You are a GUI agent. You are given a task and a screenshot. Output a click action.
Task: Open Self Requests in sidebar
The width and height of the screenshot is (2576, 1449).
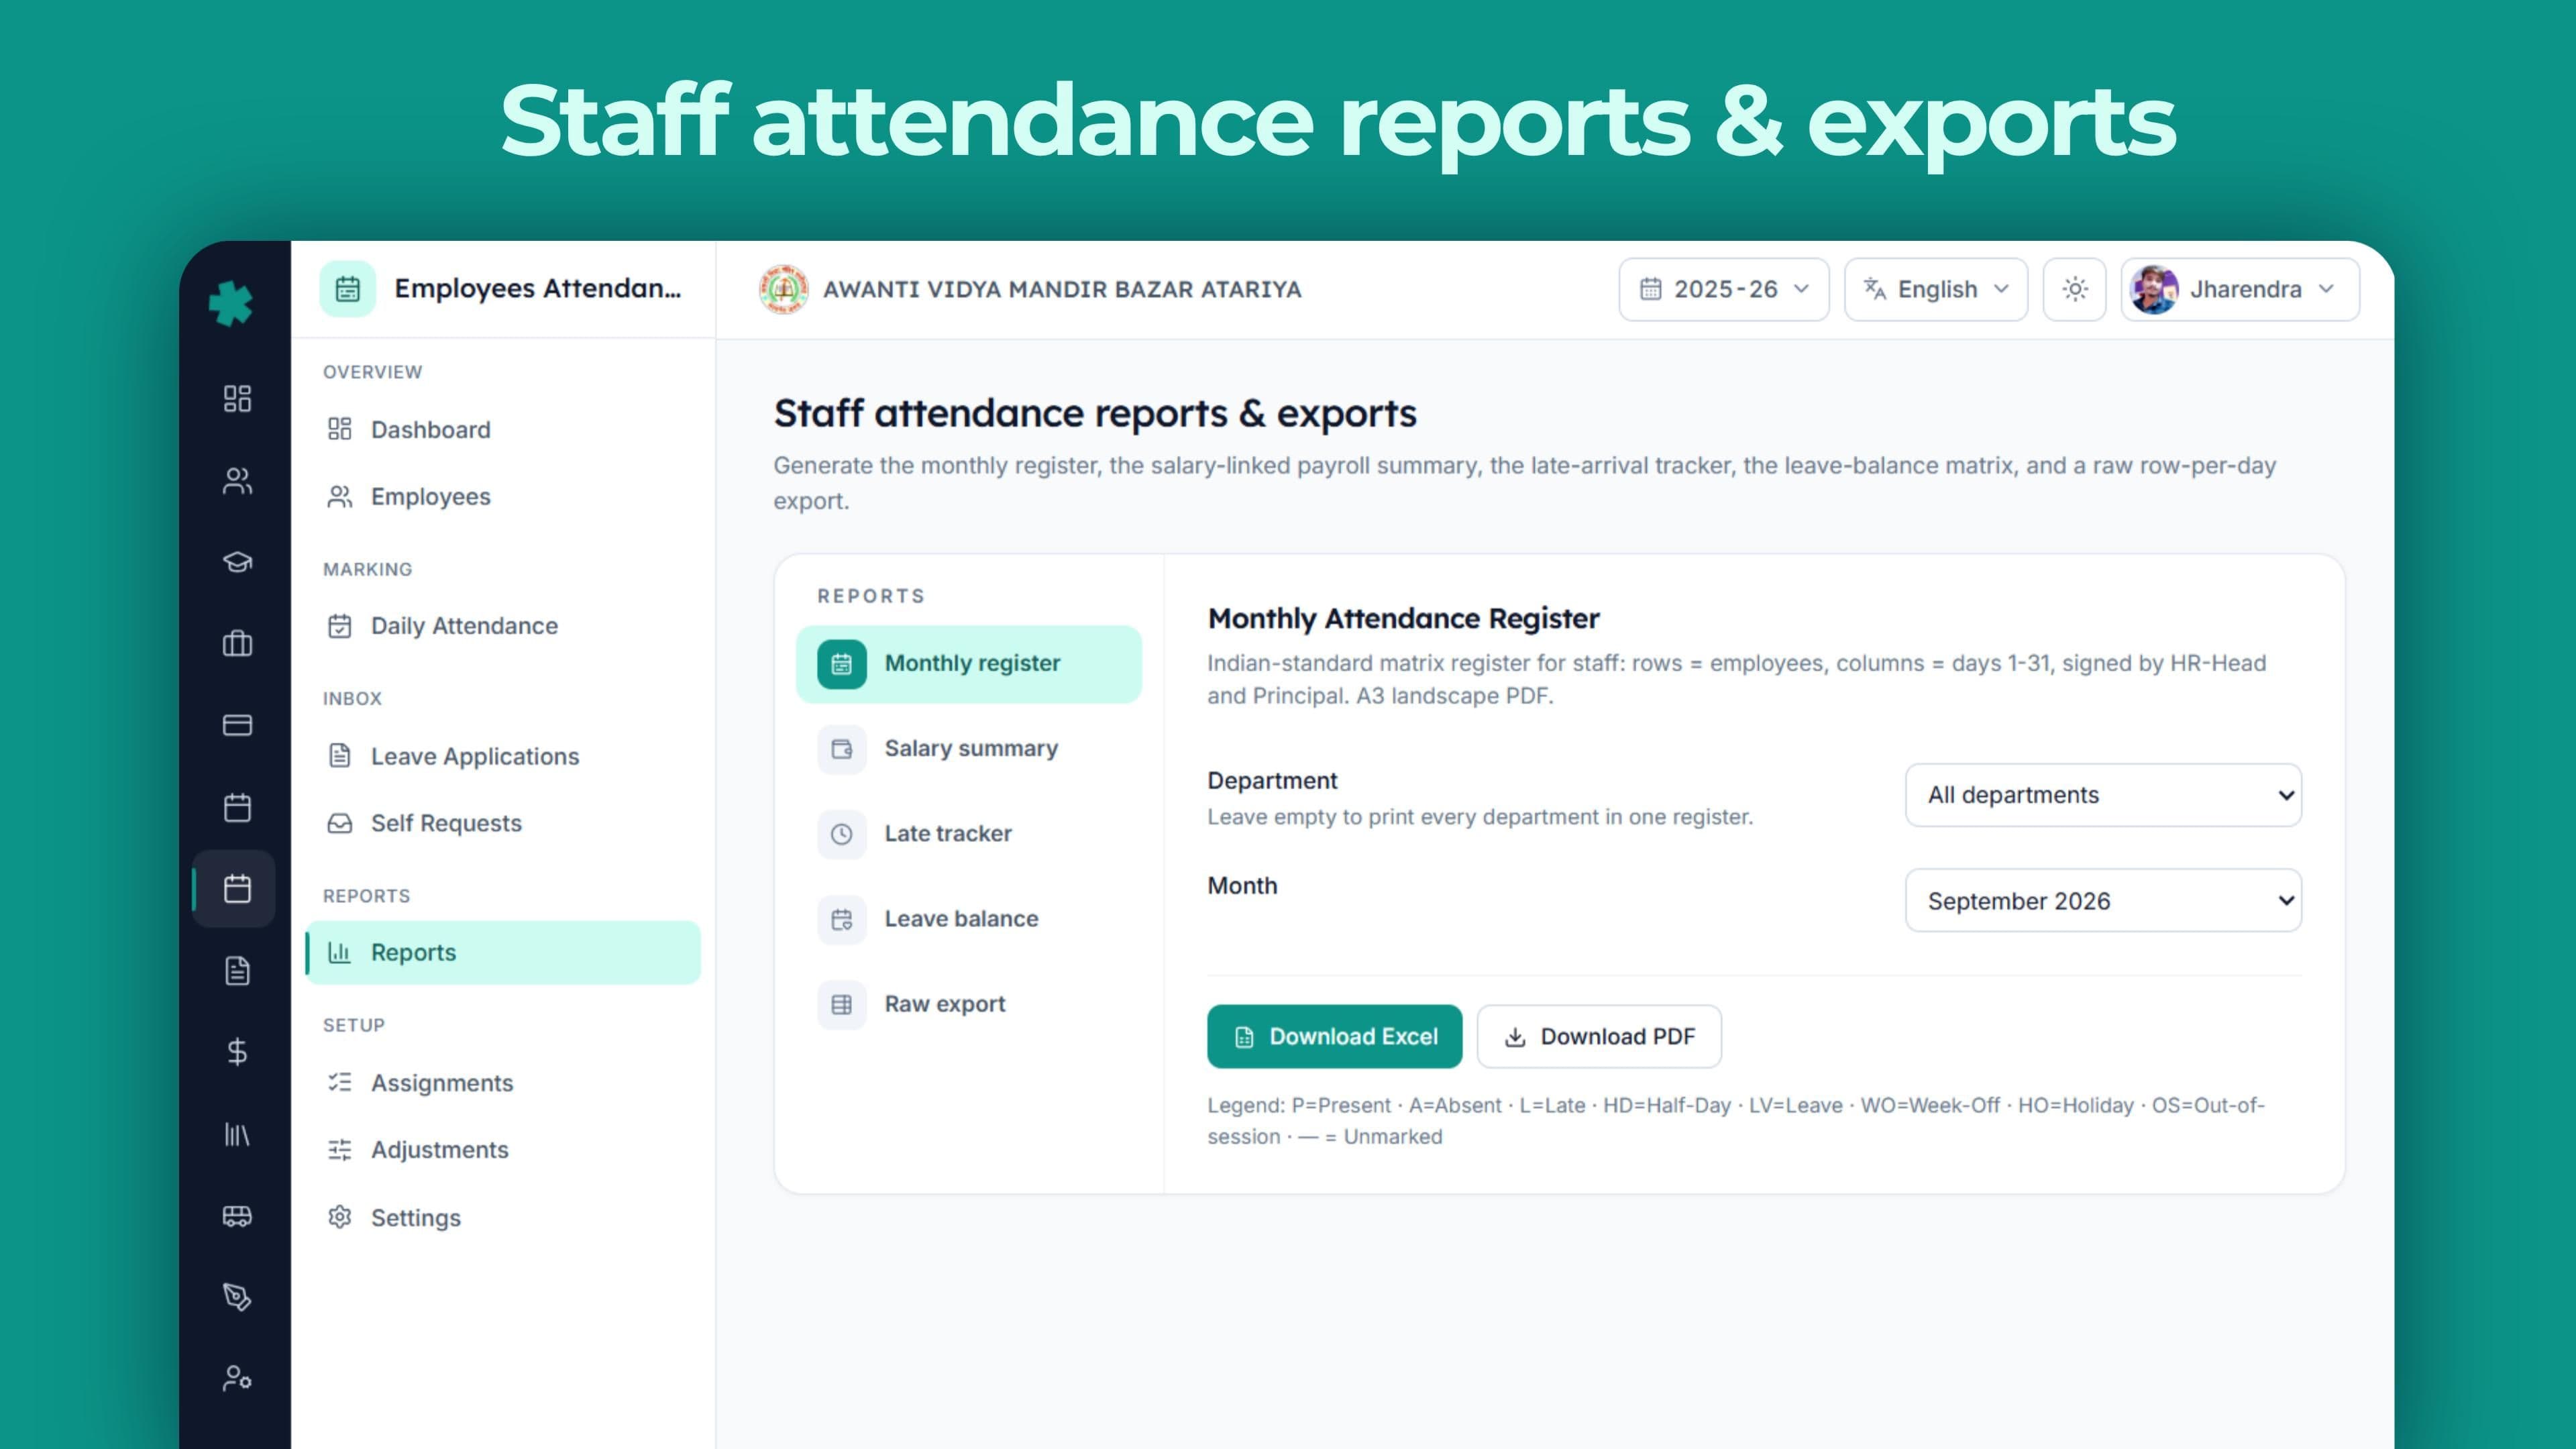coord(503,823)
